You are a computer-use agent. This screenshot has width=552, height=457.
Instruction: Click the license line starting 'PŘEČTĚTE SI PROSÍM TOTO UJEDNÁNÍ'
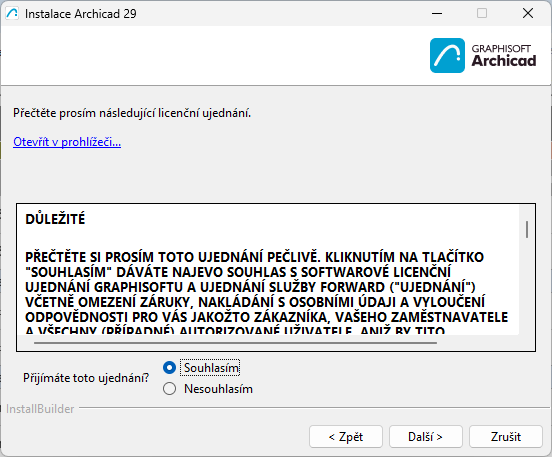pos(255,257)
